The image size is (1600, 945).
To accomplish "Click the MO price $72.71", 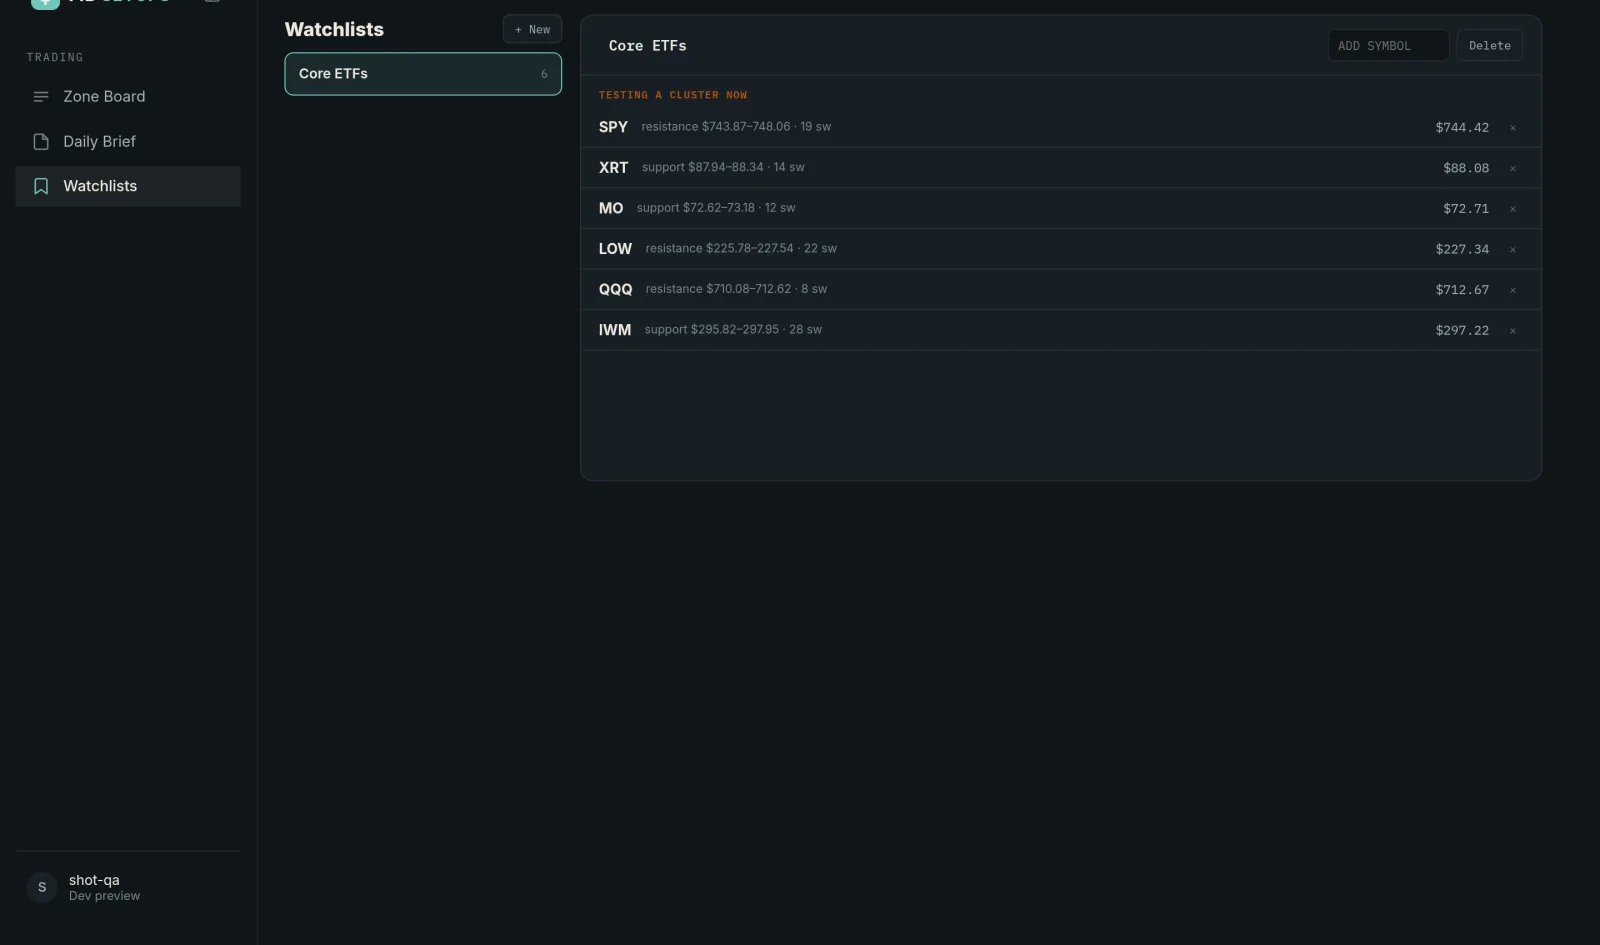I will (x=1466, y=209).
